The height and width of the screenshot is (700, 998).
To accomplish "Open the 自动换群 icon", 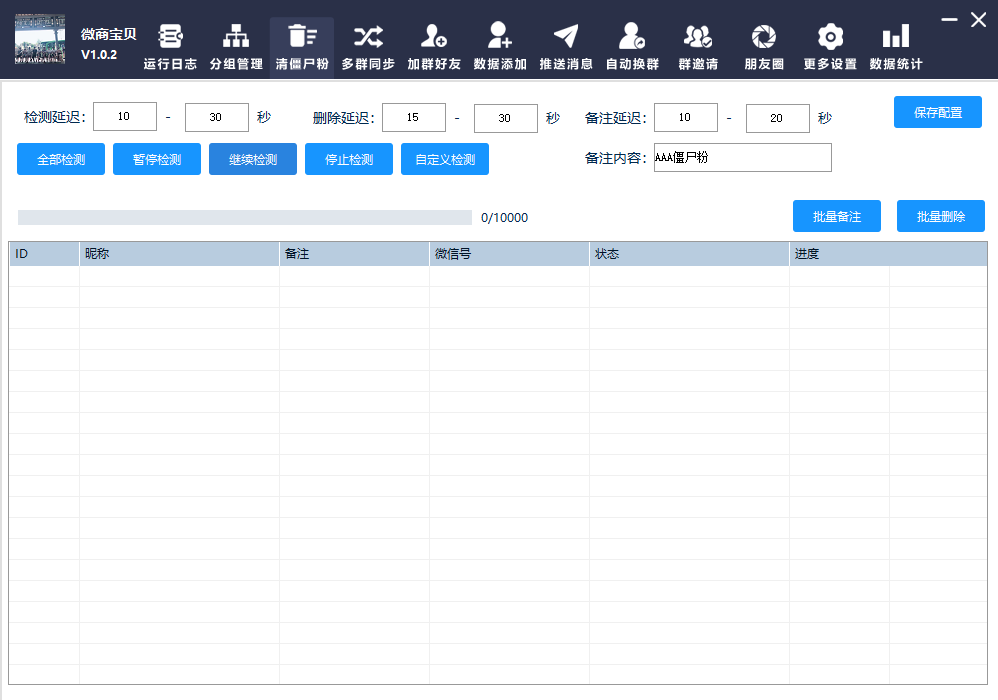I will [632, 38].
